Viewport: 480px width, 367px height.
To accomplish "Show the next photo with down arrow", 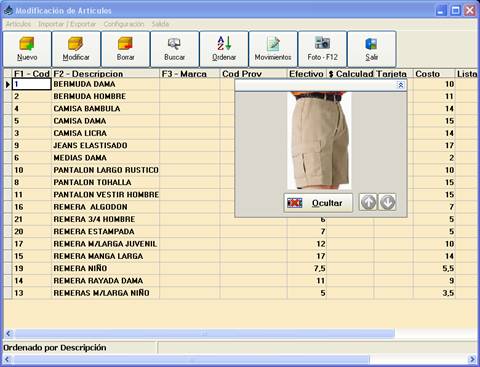I will click(x=387, y=202).
